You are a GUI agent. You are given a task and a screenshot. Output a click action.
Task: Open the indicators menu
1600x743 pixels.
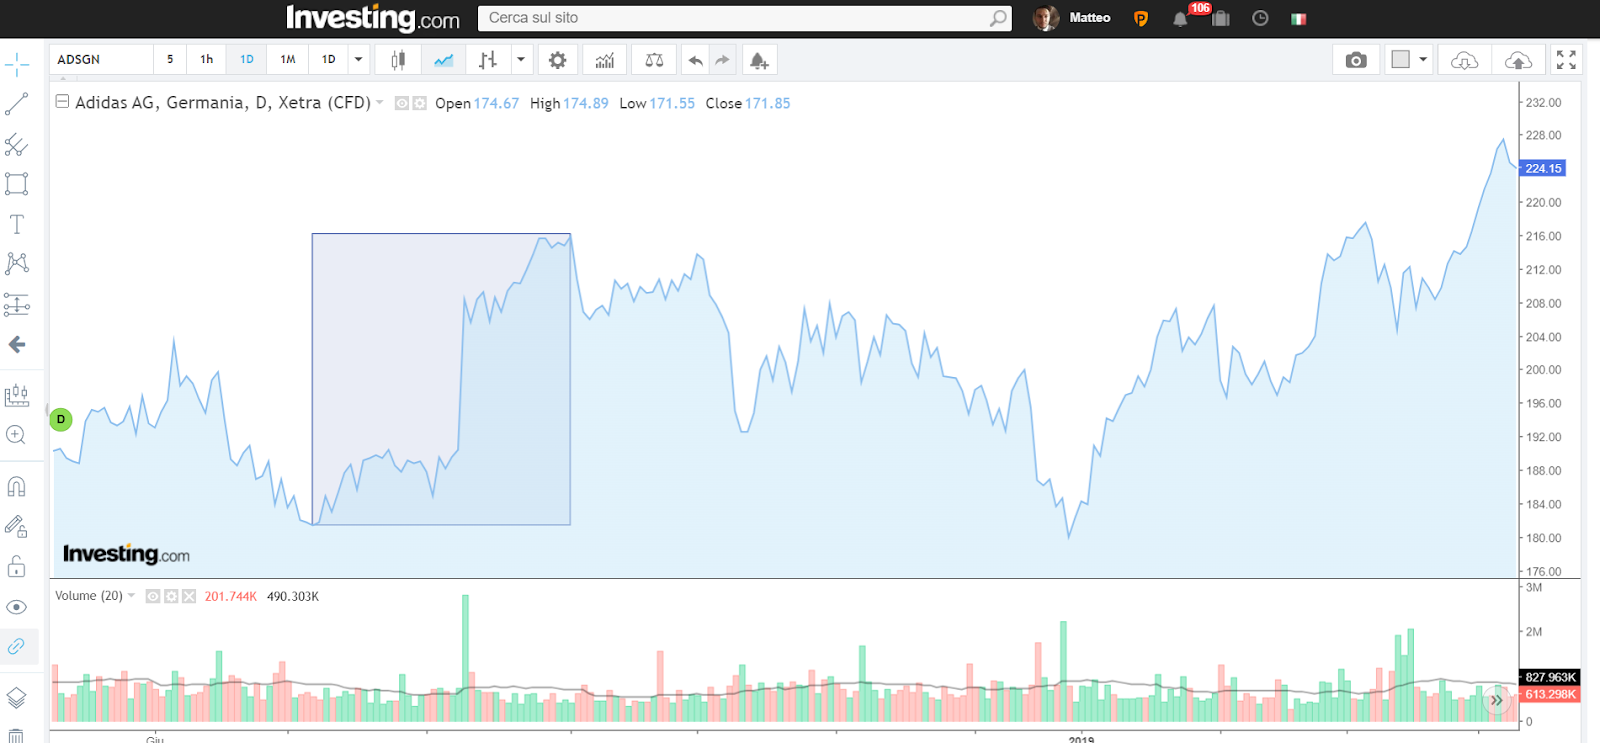(605, 60)
